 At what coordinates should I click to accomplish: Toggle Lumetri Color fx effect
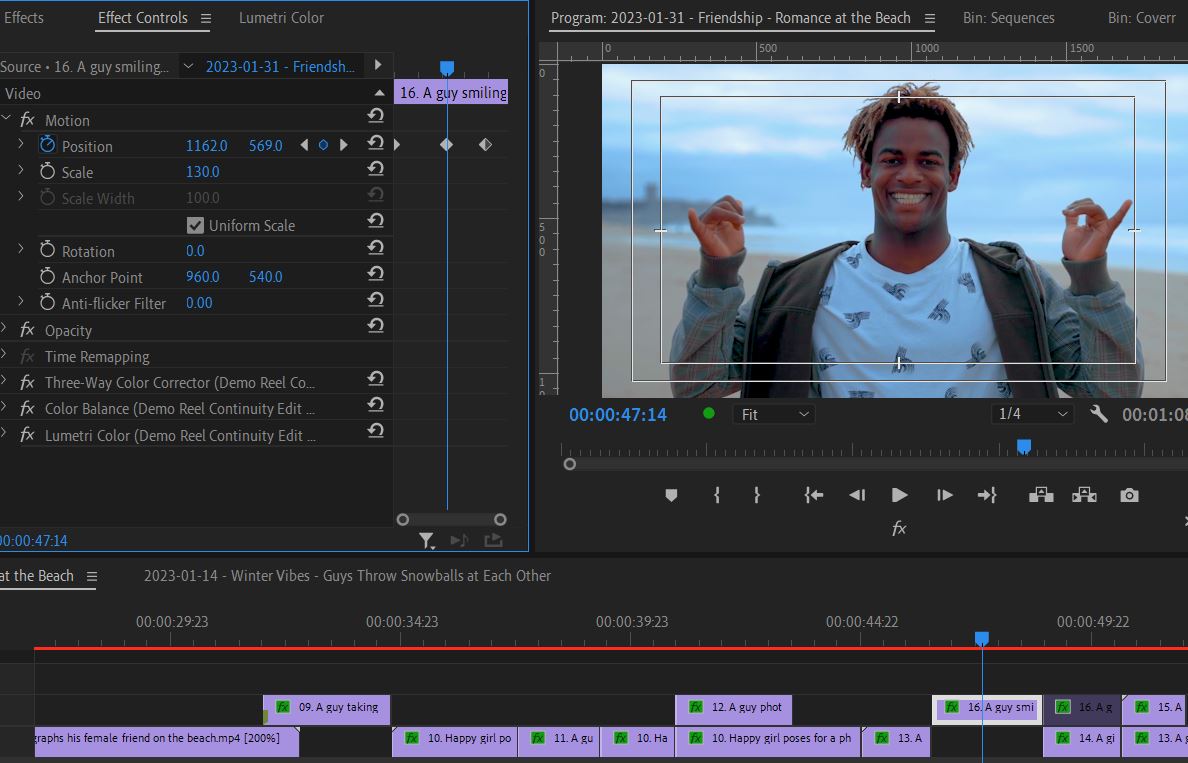coord(27,435)
